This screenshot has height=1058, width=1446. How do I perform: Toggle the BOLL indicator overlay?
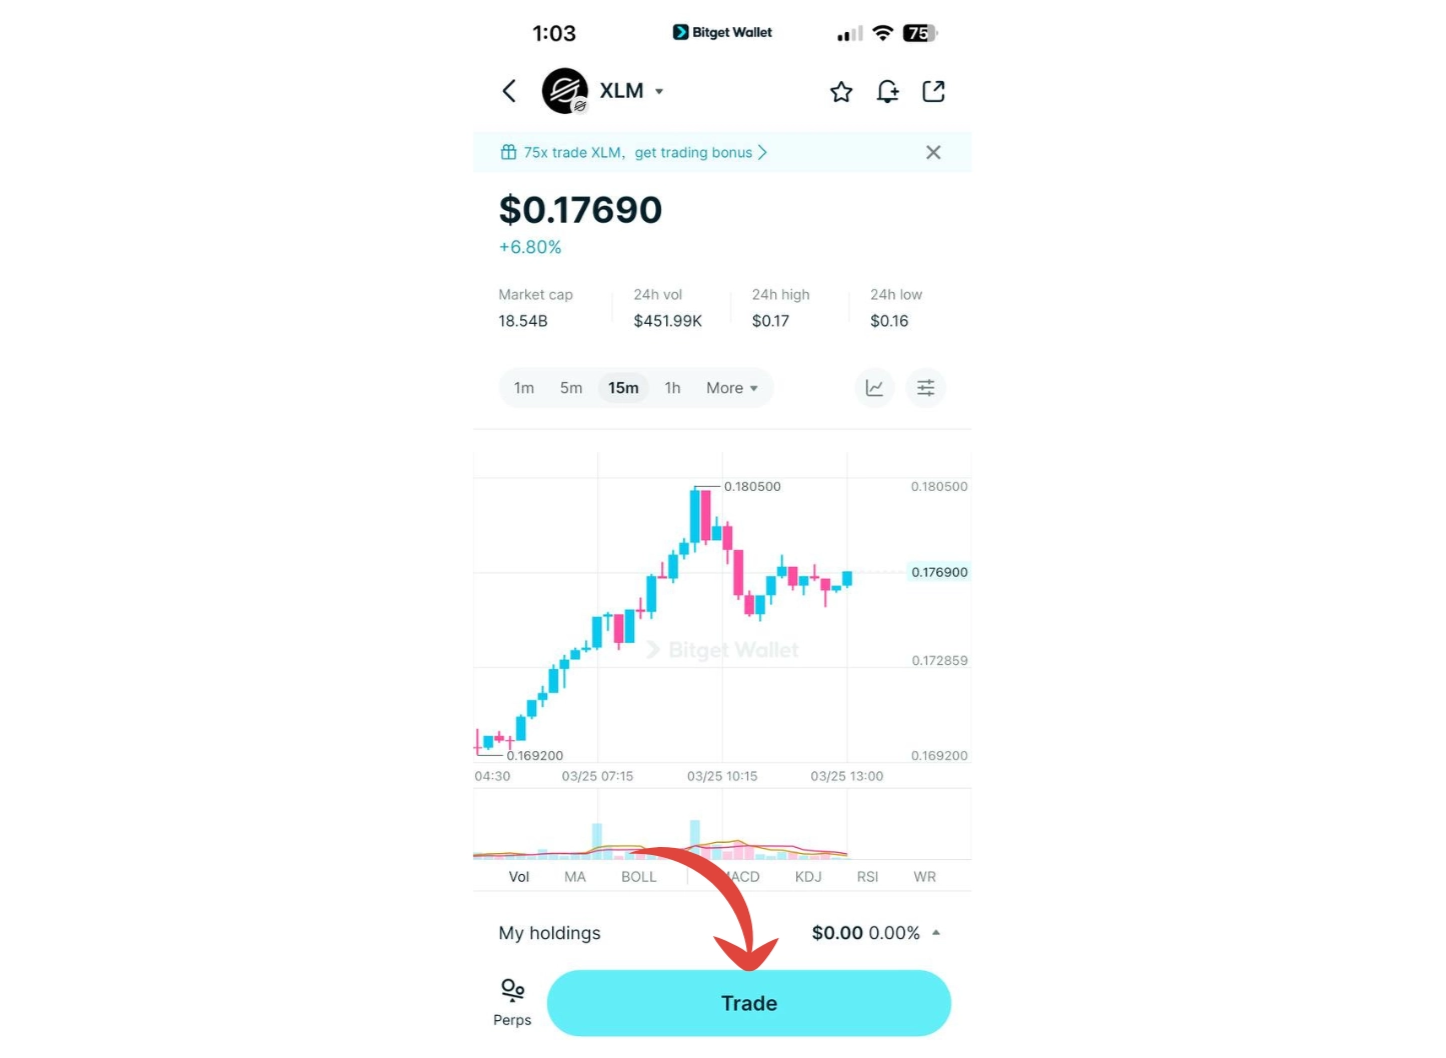pos(638,876)
